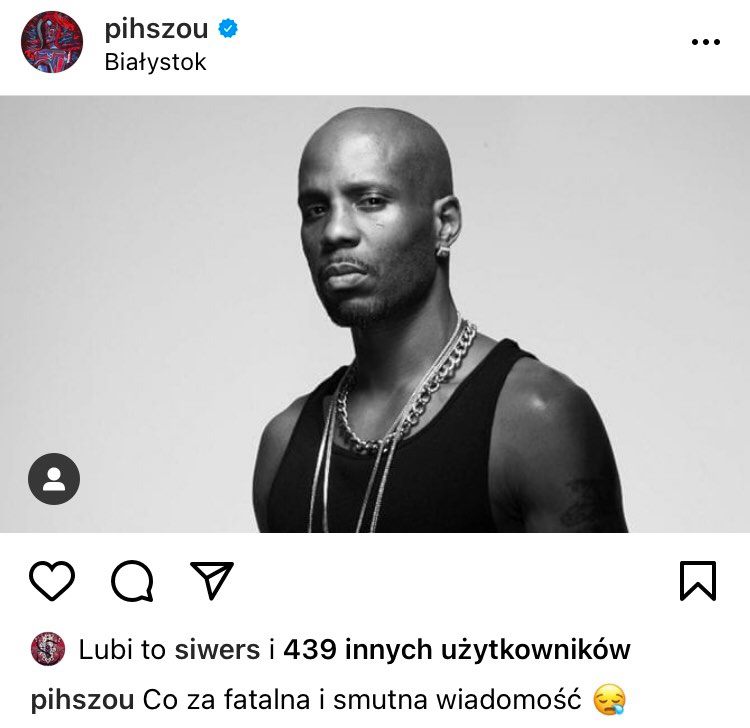Open siwers profile from the likes line
Image resolution: width=750 pixels, height=728 pixels.
point(217,650)
